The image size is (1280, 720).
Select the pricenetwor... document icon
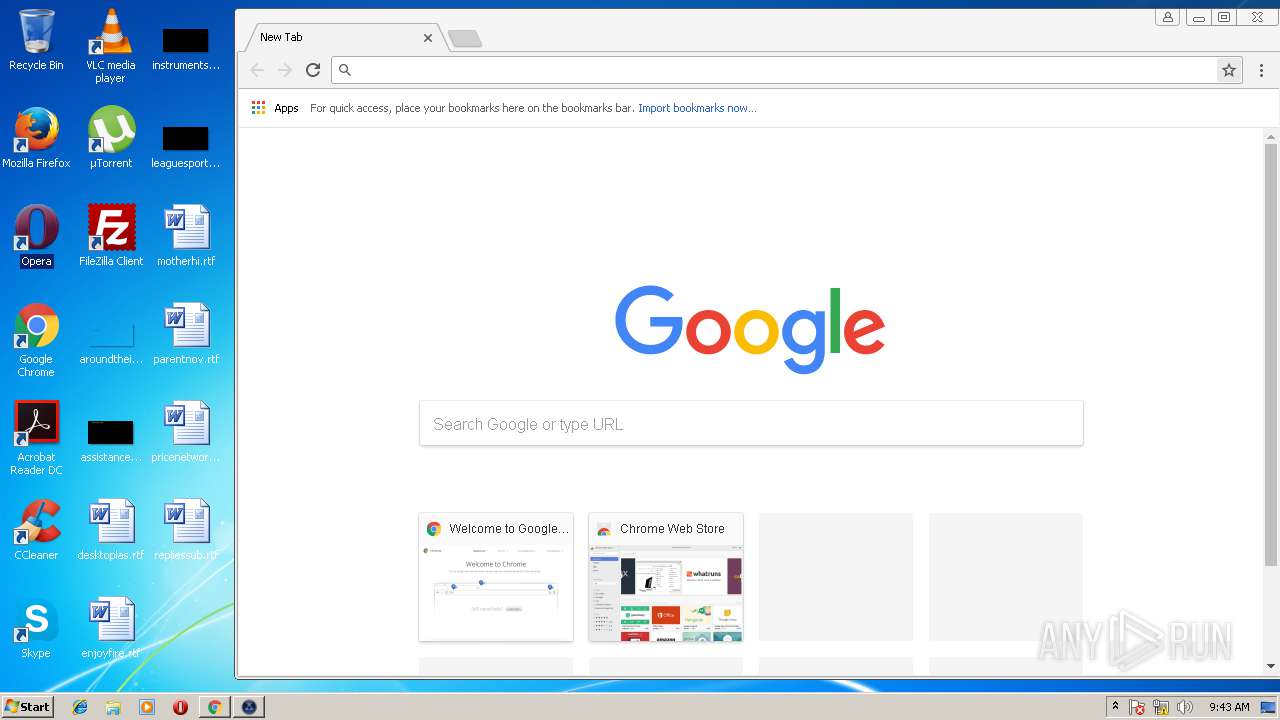pos(186,432)
